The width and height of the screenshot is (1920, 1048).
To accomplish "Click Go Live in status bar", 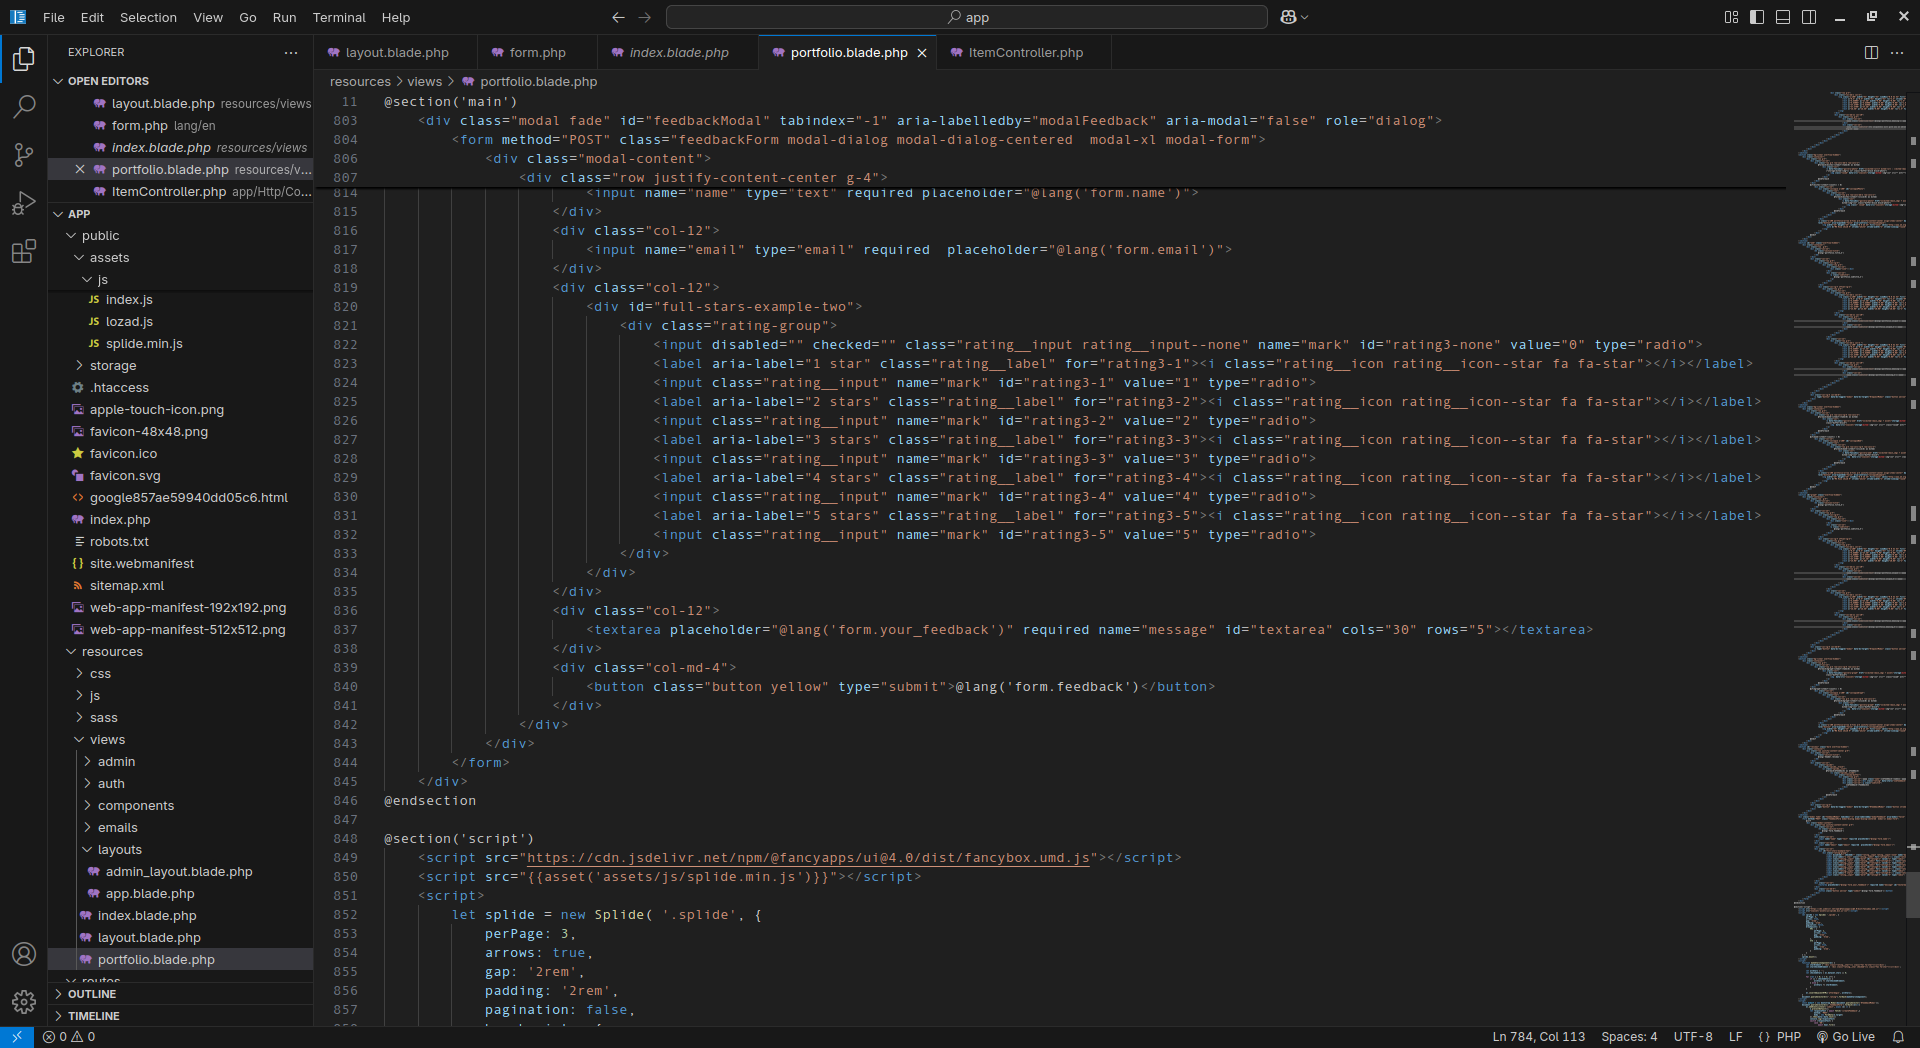I will coord(1846,1037).
